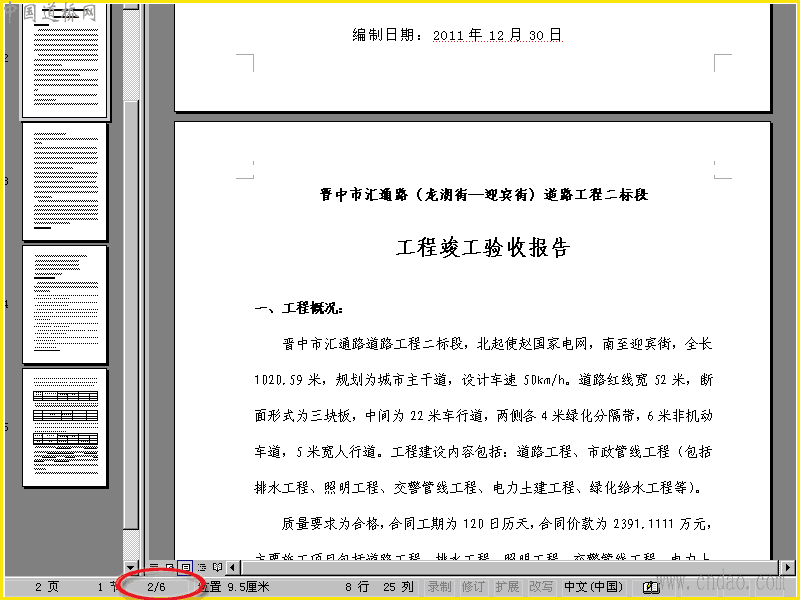The width and height of the screenshot is (800, 600).
Task: Click thumbnail pane scroll down arrow
Action: click(131, 567)
